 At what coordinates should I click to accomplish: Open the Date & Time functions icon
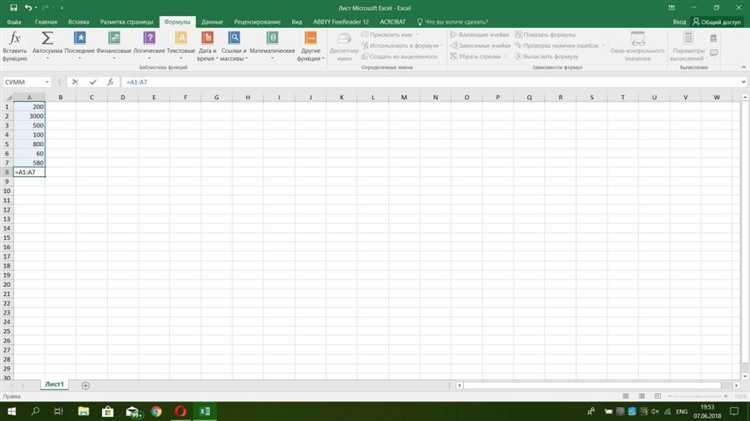207,38
